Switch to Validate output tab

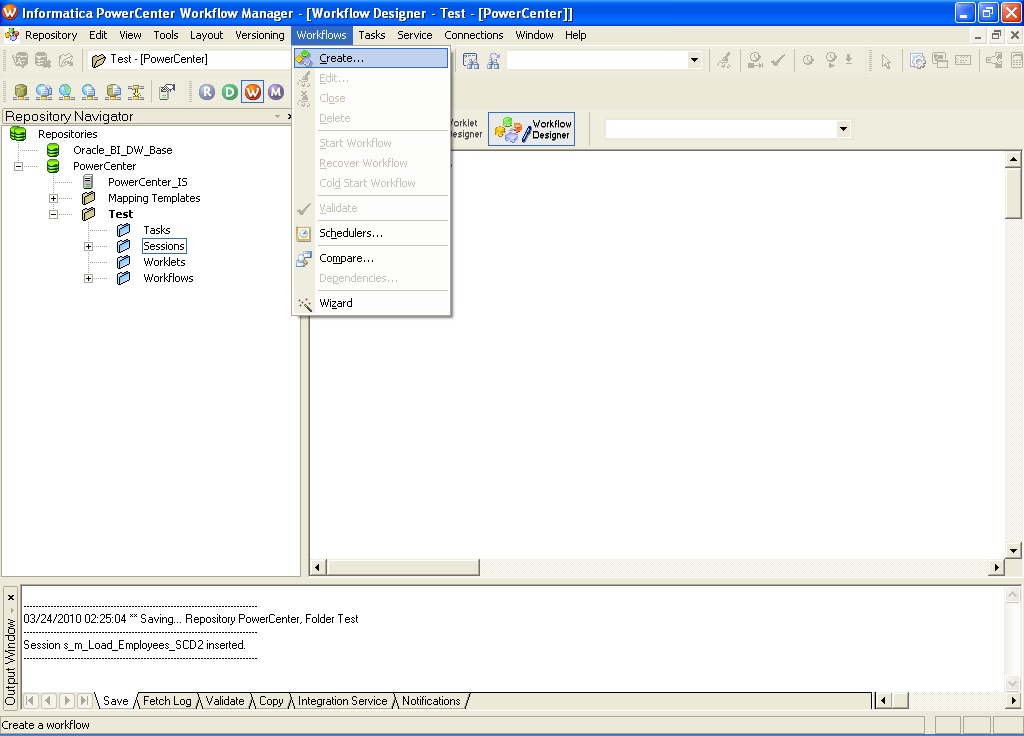[x=225, y=701]
